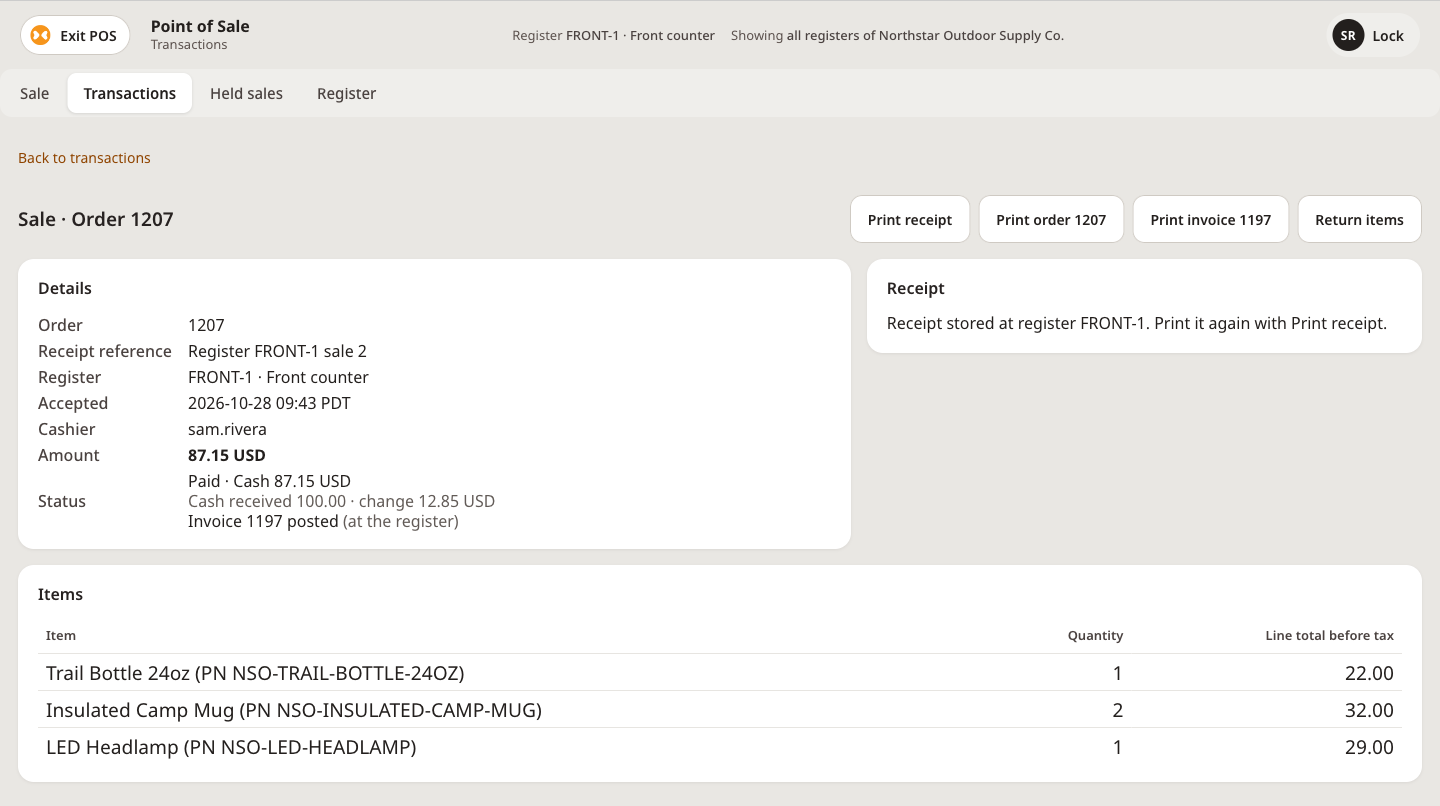Select the Transactions tab
Viewport: 1440px width, 806px height.
tap(130, 93)
